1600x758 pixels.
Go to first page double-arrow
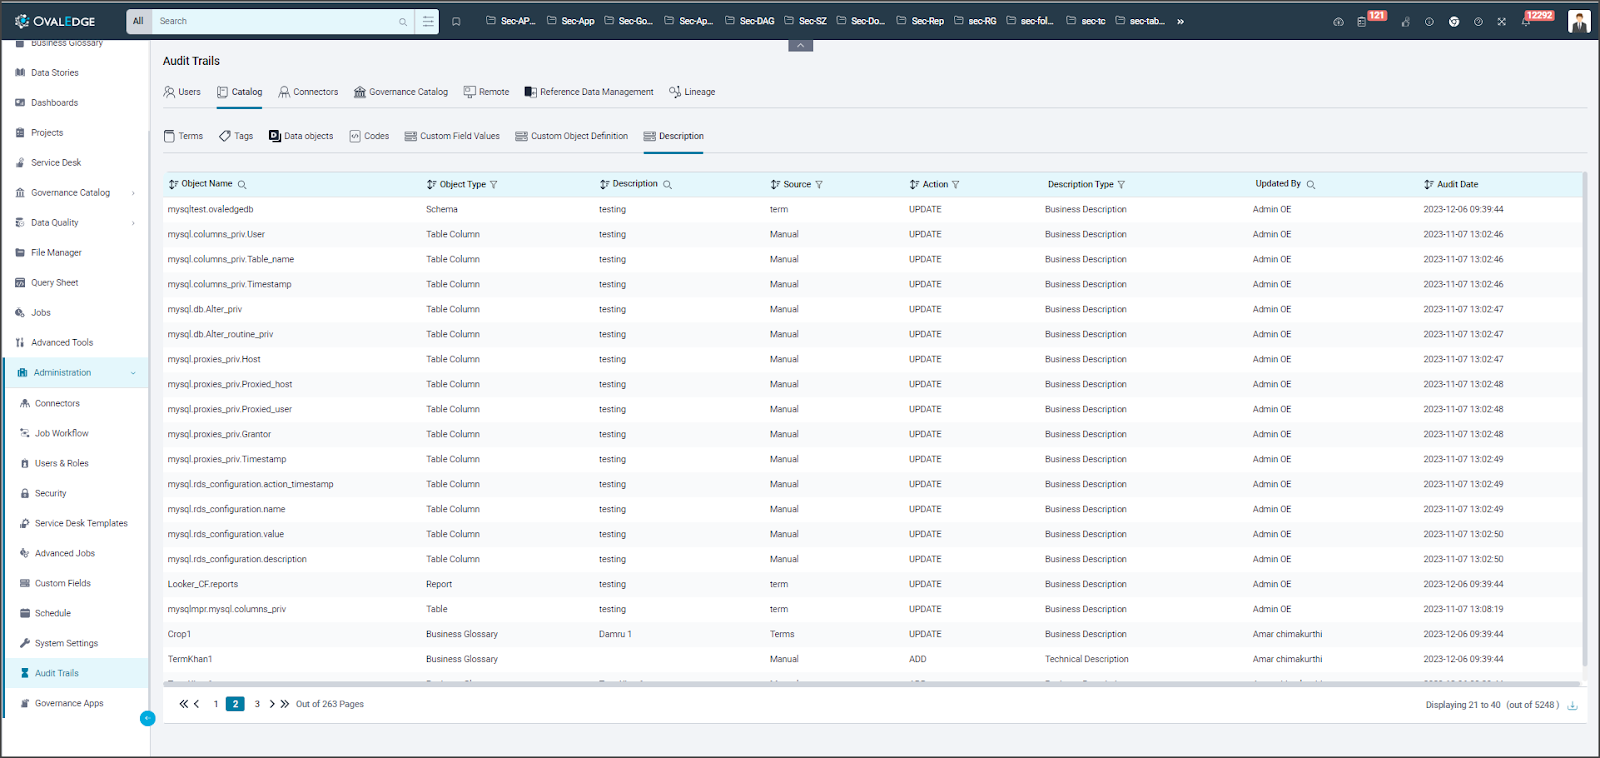tap(183, 704)
